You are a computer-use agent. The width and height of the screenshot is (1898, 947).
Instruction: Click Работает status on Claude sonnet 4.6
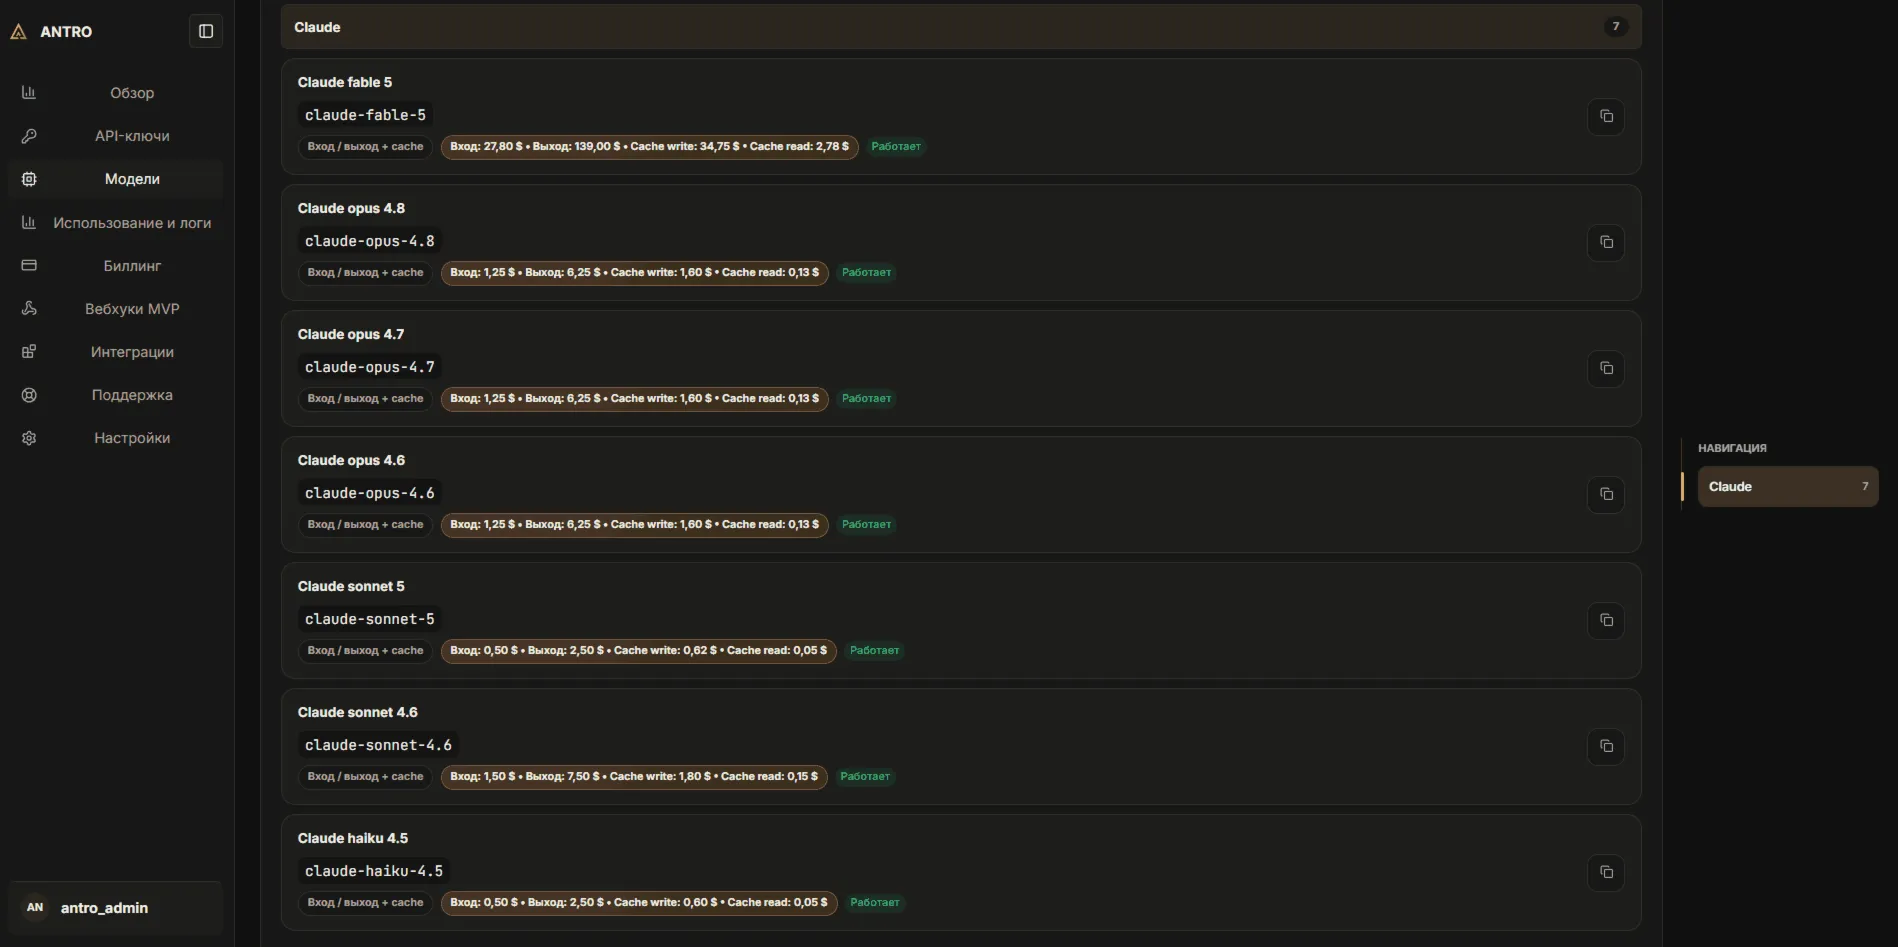[865, 777]
